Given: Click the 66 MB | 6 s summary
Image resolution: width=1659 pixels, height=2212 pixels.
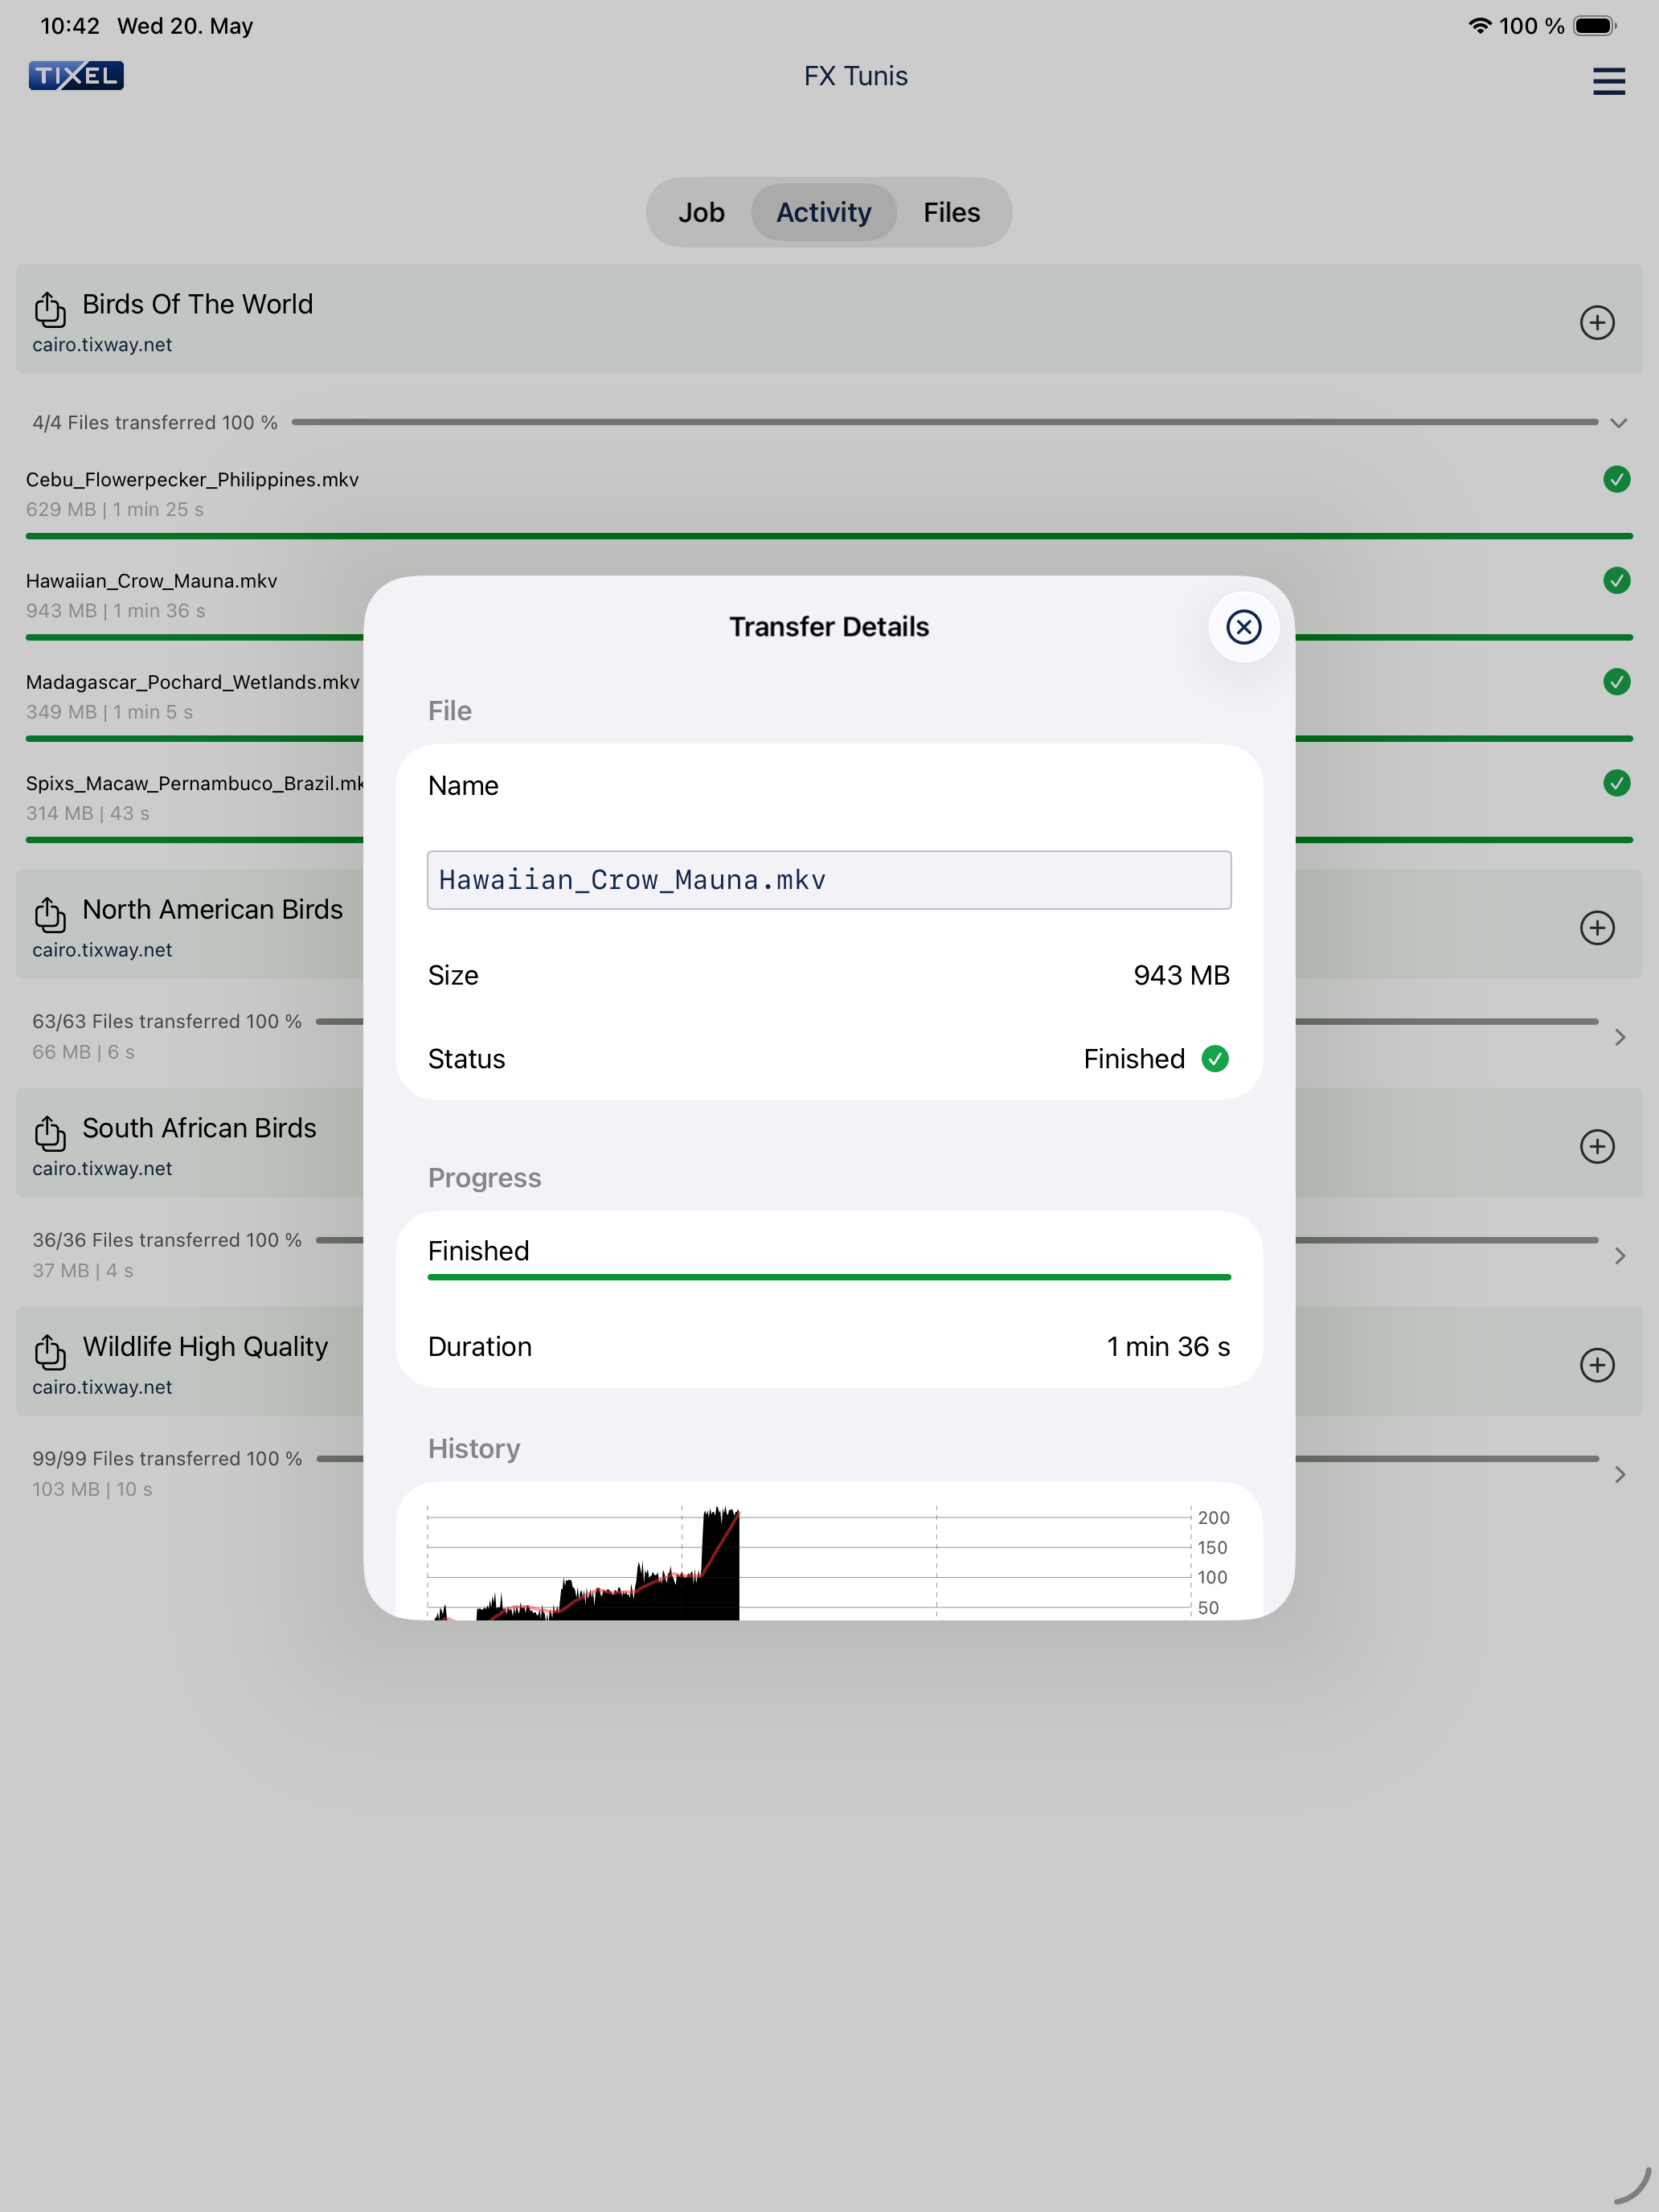Looking at the screenshot, I should point(83,1052).
